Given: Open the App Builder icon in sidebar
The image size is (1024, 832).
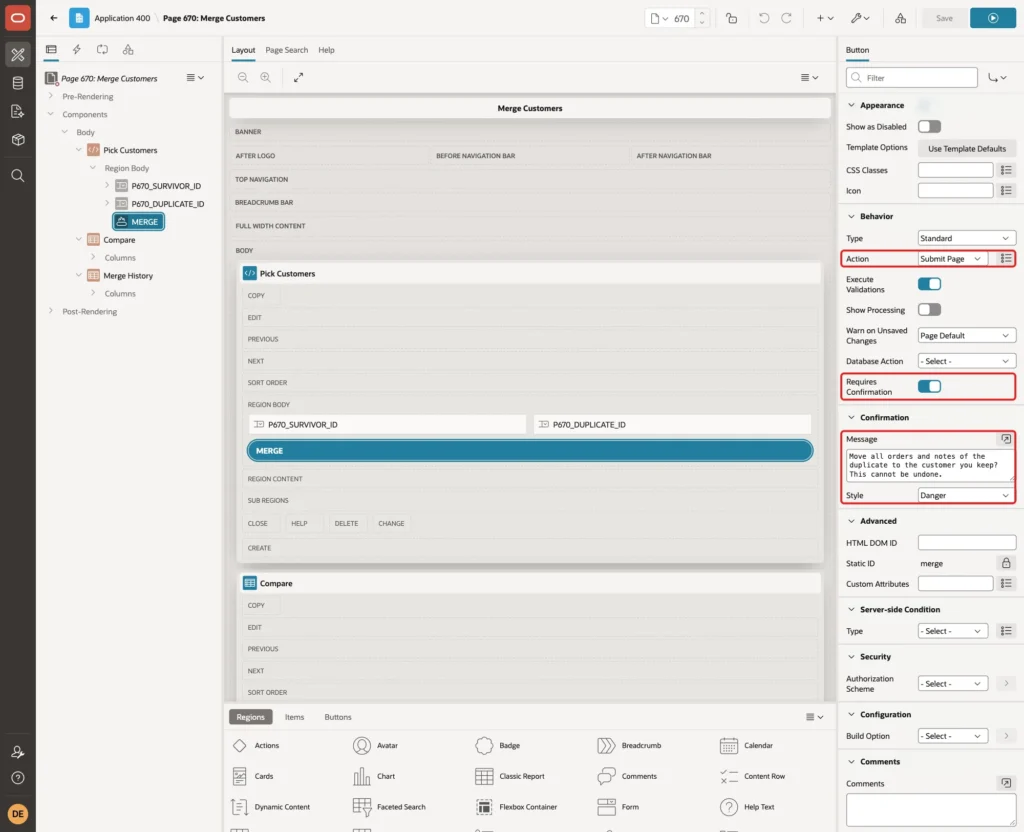Looking at the screenshot, I should pos(18,55).
